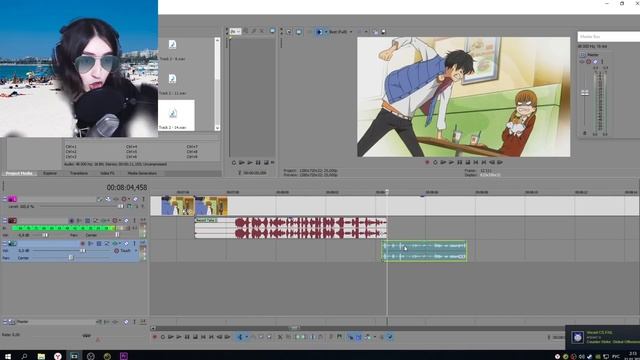This screenshot has height=360, width=640.
Task: Click the Windows taskbar search icon
Action: [24, 356]
